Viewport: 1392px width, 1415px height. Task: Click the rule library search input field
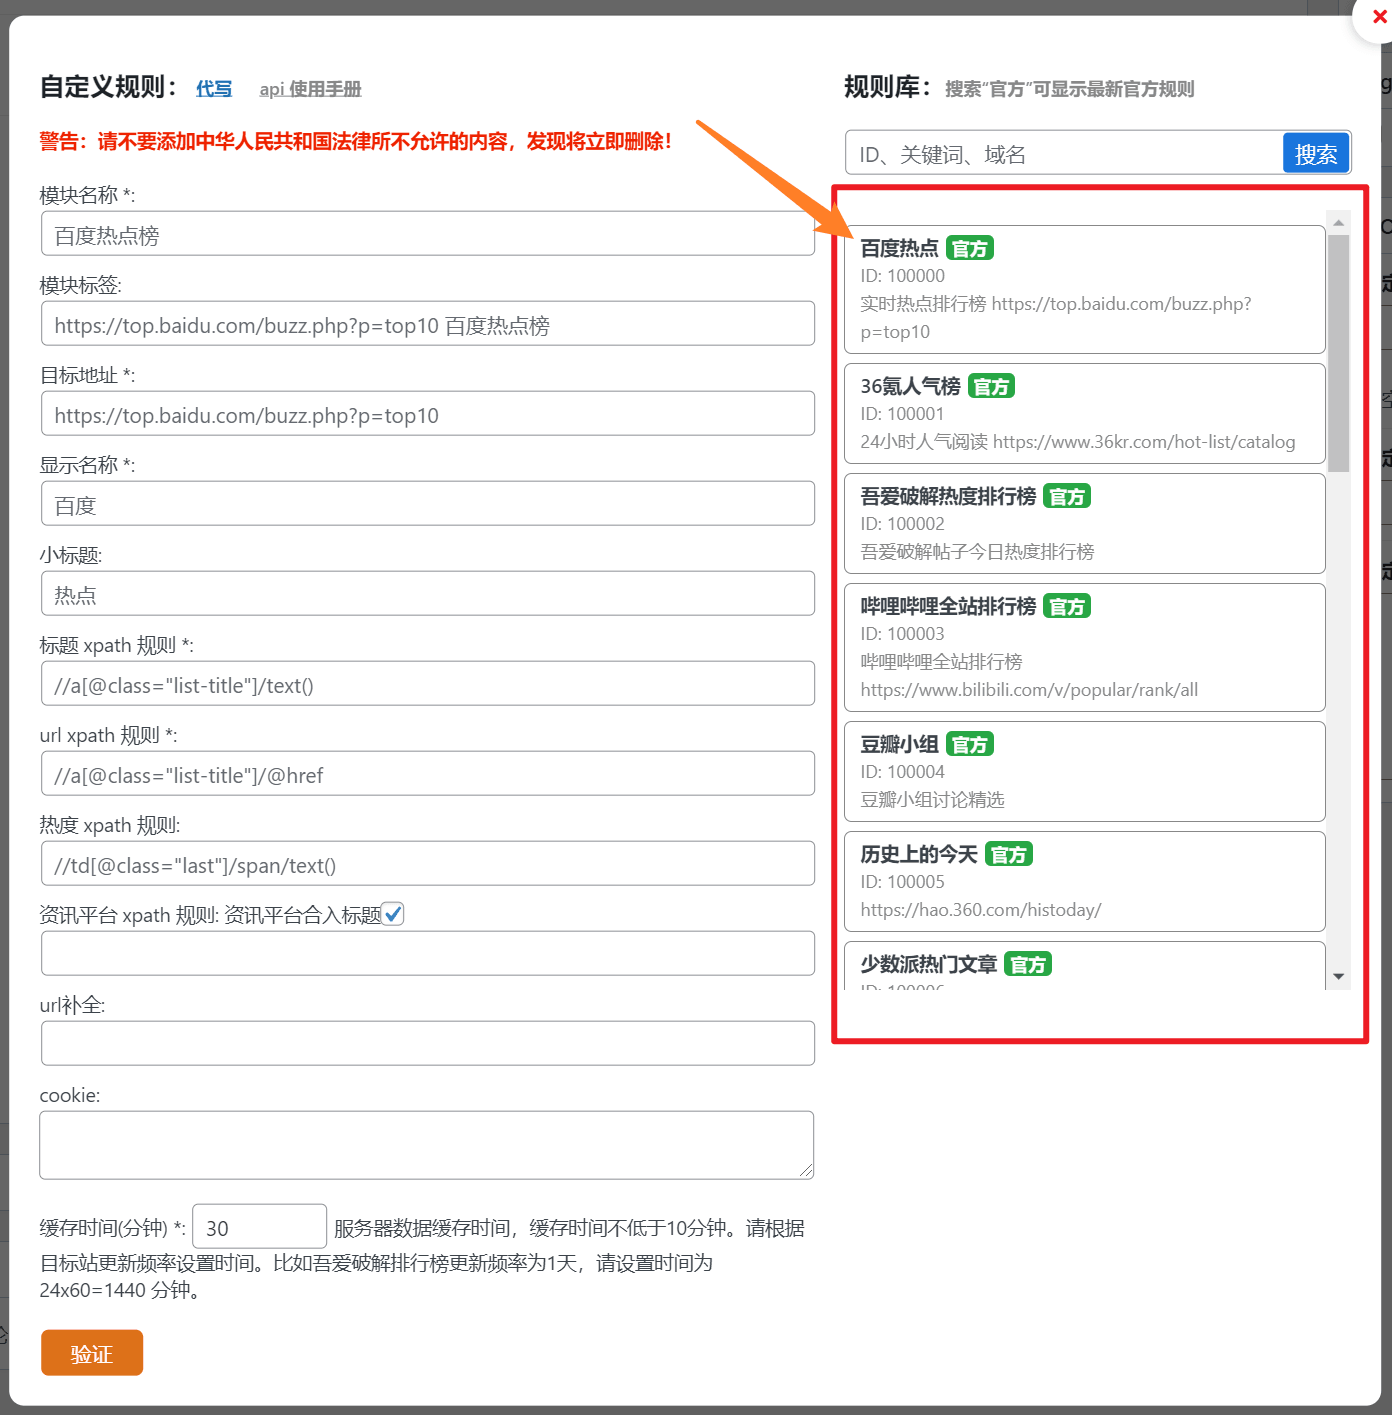(1060, 153)
